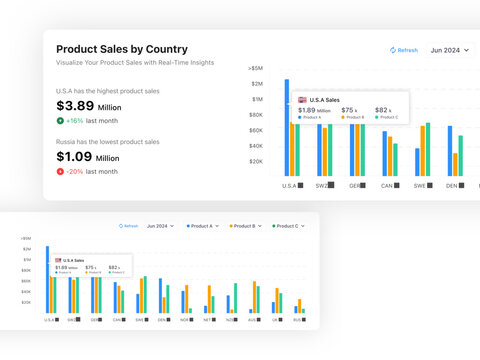Click the RUS axis label in bottom chart

click(299, 320)
